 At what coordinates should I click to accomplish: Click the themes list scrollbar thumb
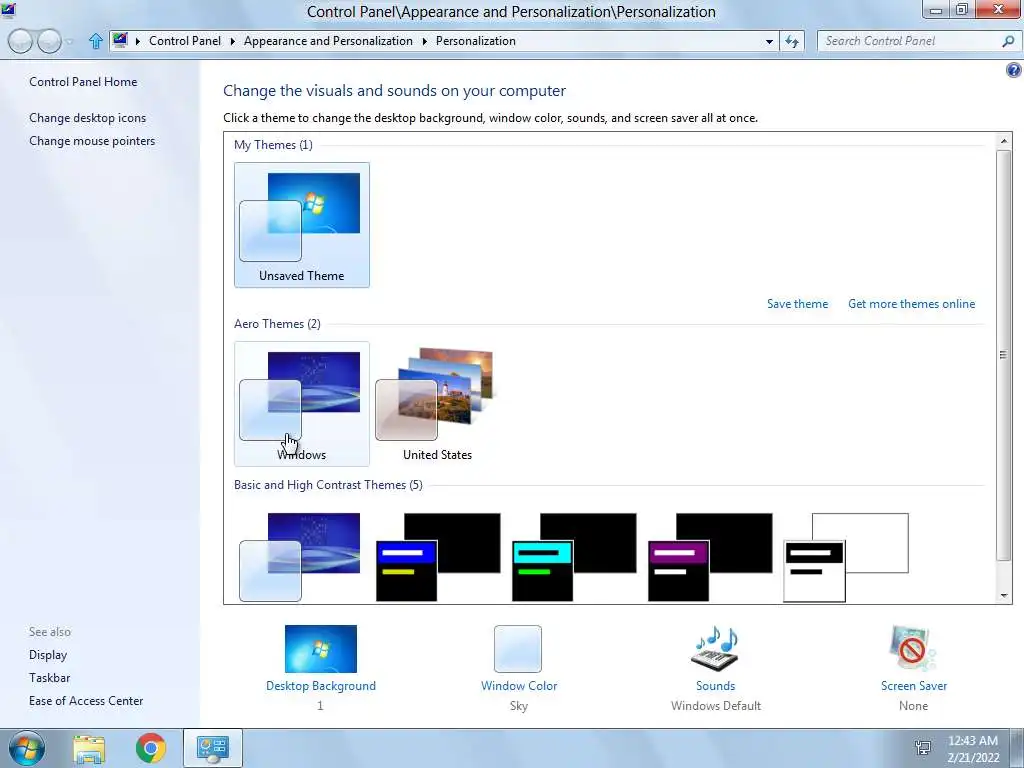coord(1003,355)
